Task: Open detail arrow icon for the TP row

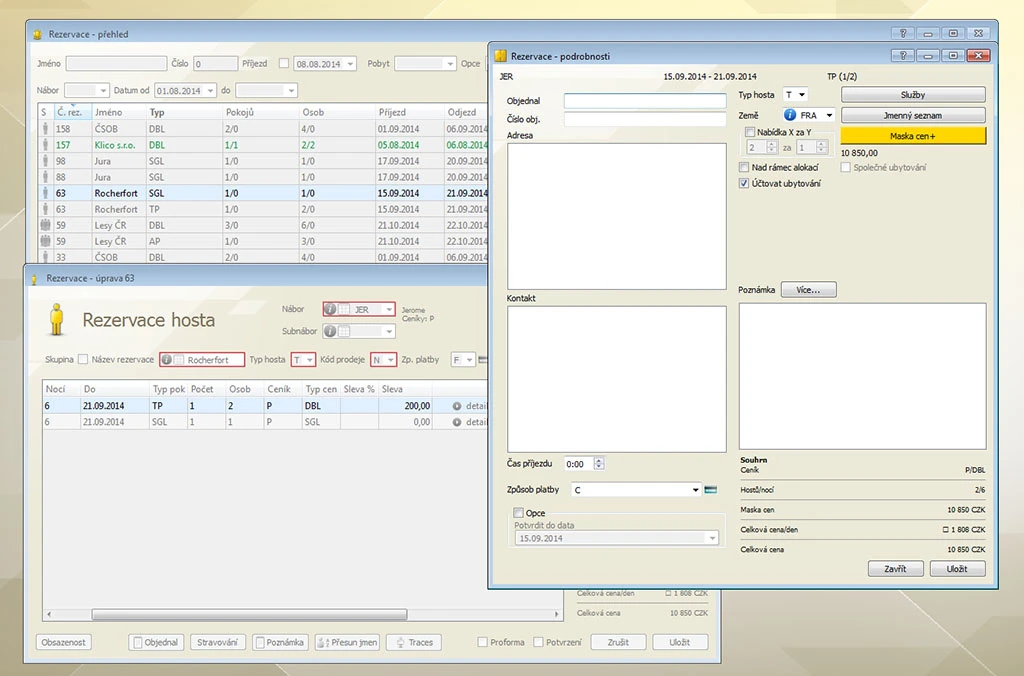Action: coord(457,406)
